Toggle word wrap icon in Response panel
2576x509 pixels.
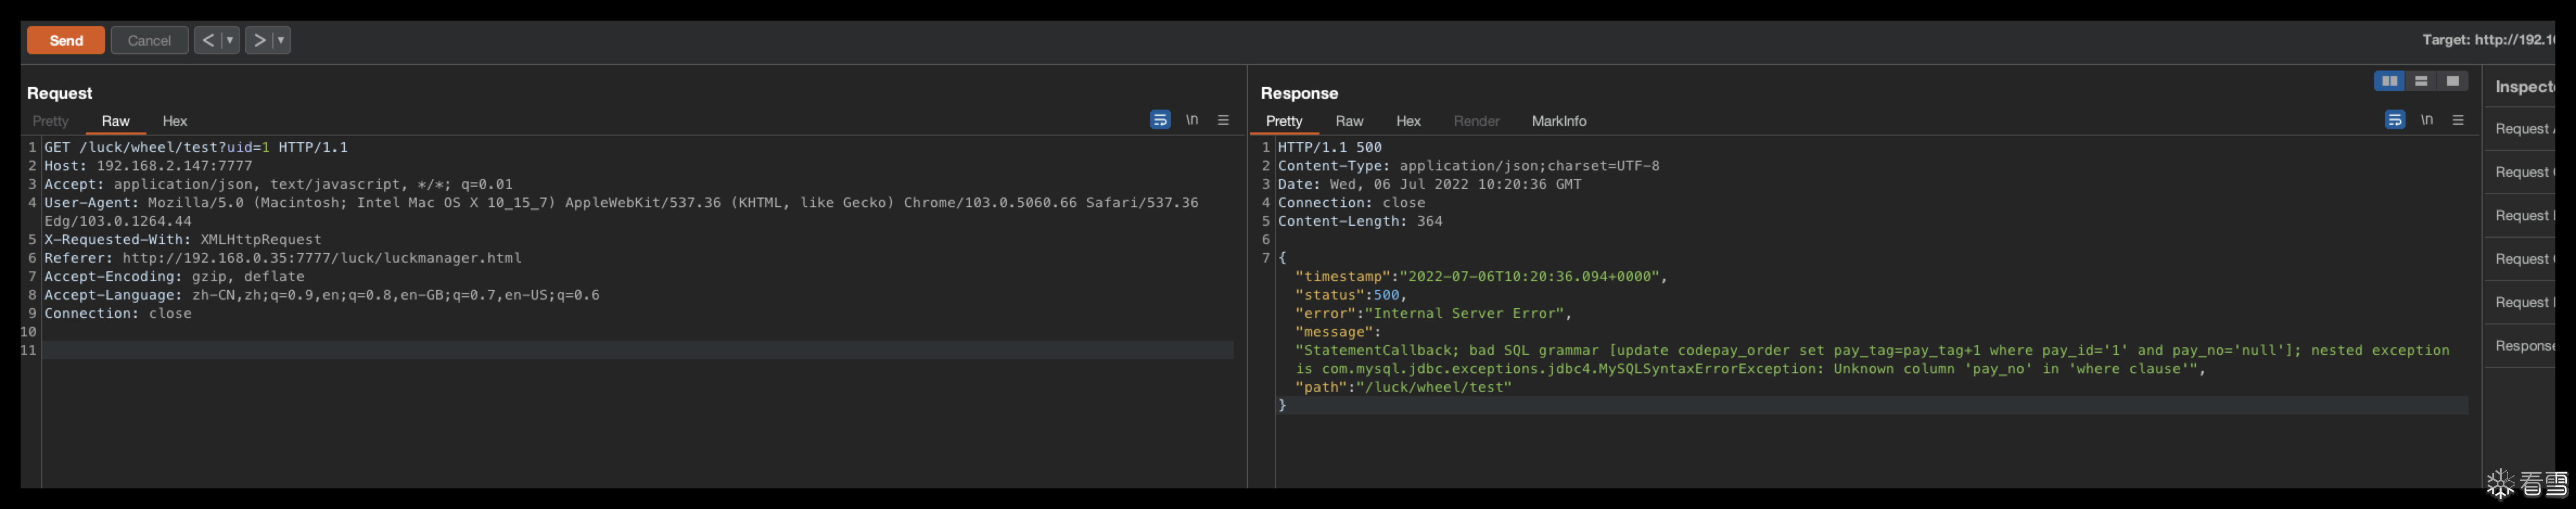[2395, 120]
